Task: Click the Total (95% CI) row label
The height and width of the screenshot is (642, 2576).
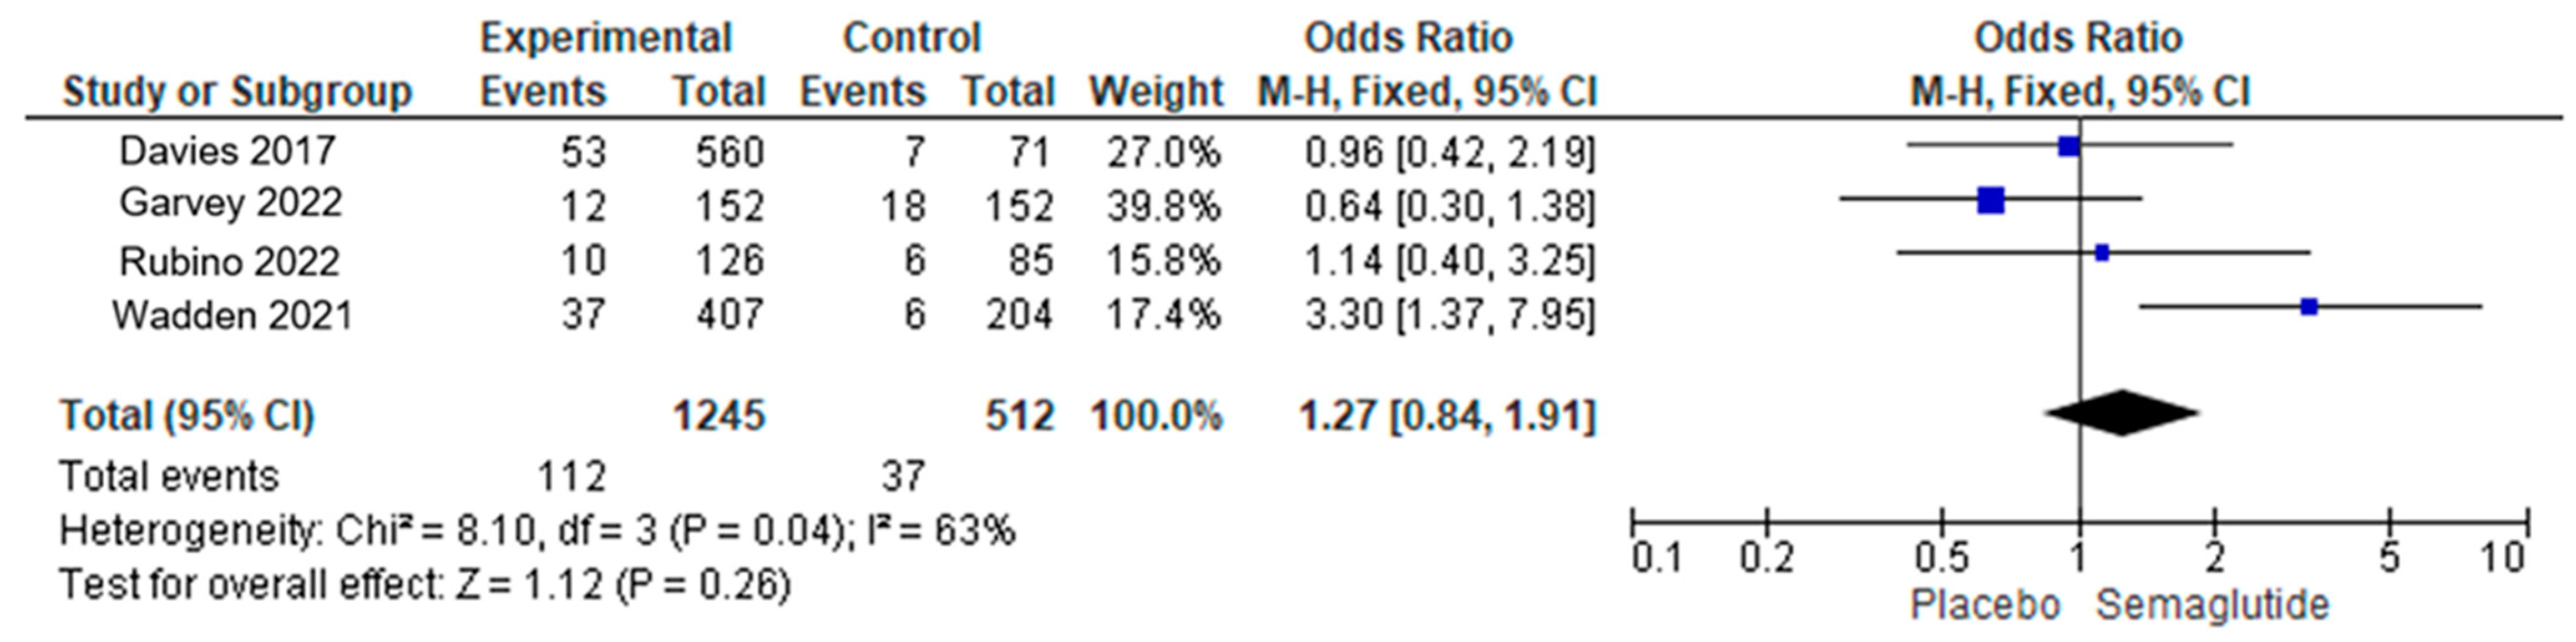Action: (187, 415)
